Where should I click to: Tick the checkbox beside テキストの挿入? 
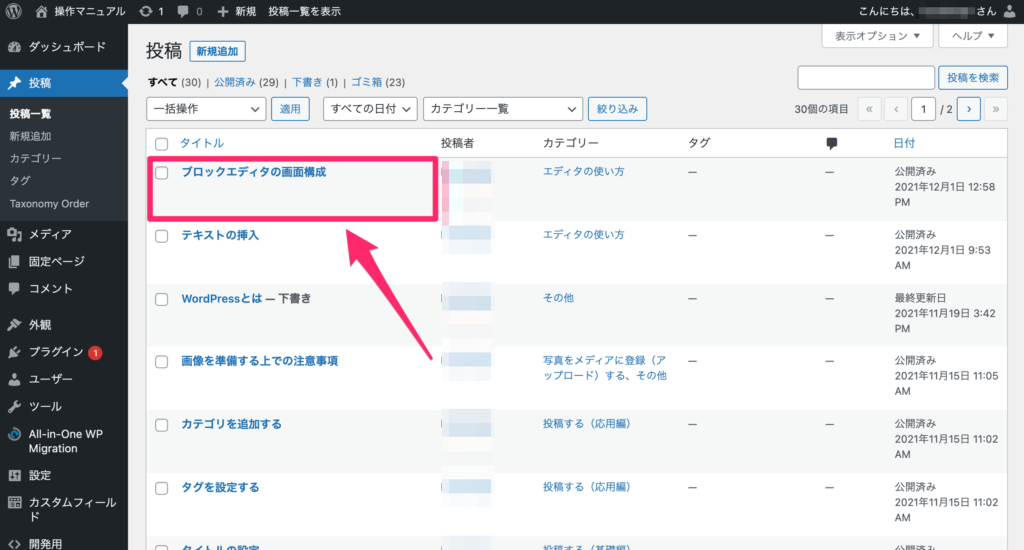coord(162,235)
